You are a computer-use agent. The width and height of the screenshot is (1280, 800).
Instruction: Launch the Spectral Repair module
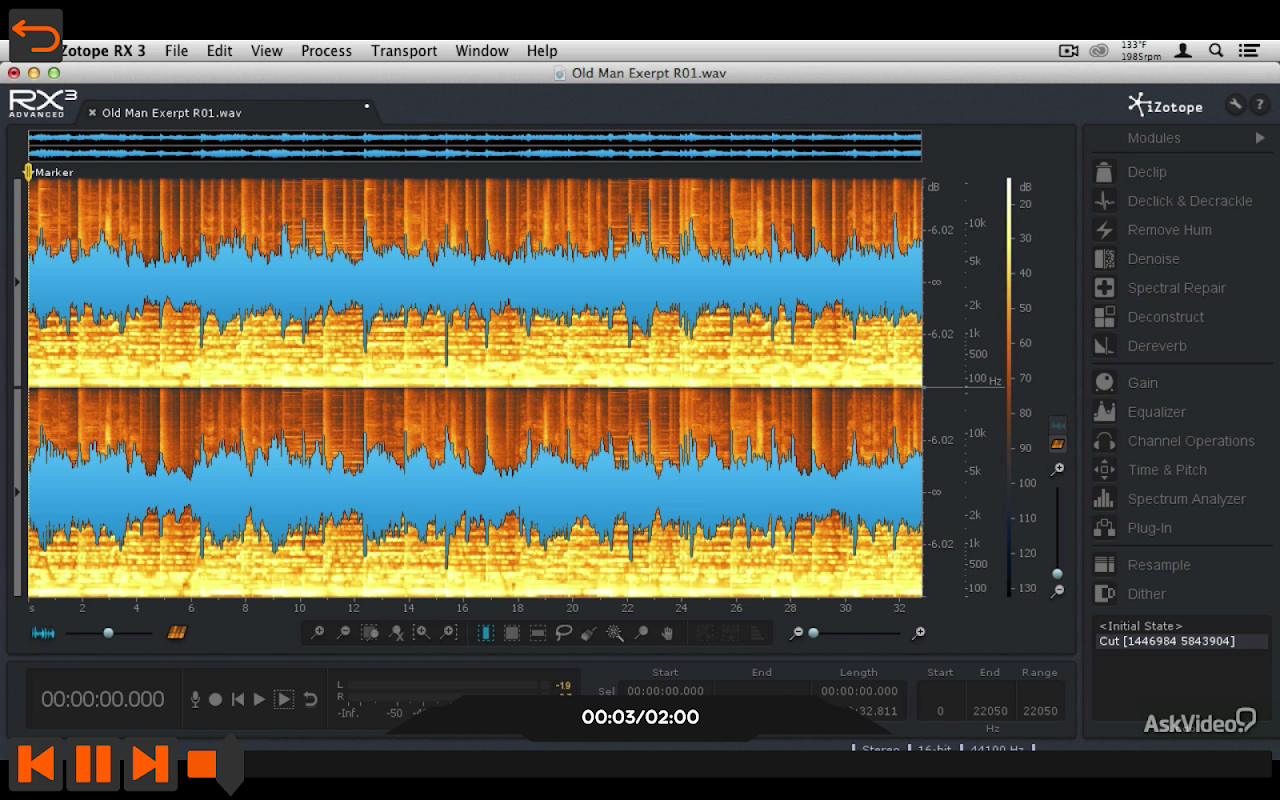[1175, 288]
